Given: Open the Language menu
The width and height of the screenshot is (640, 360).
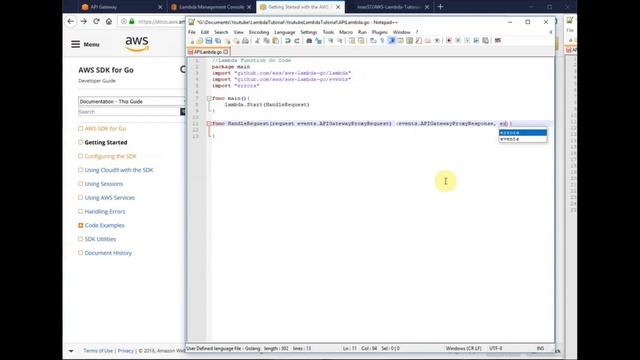Looking at the screenshot, I should (x=284, y=32).
